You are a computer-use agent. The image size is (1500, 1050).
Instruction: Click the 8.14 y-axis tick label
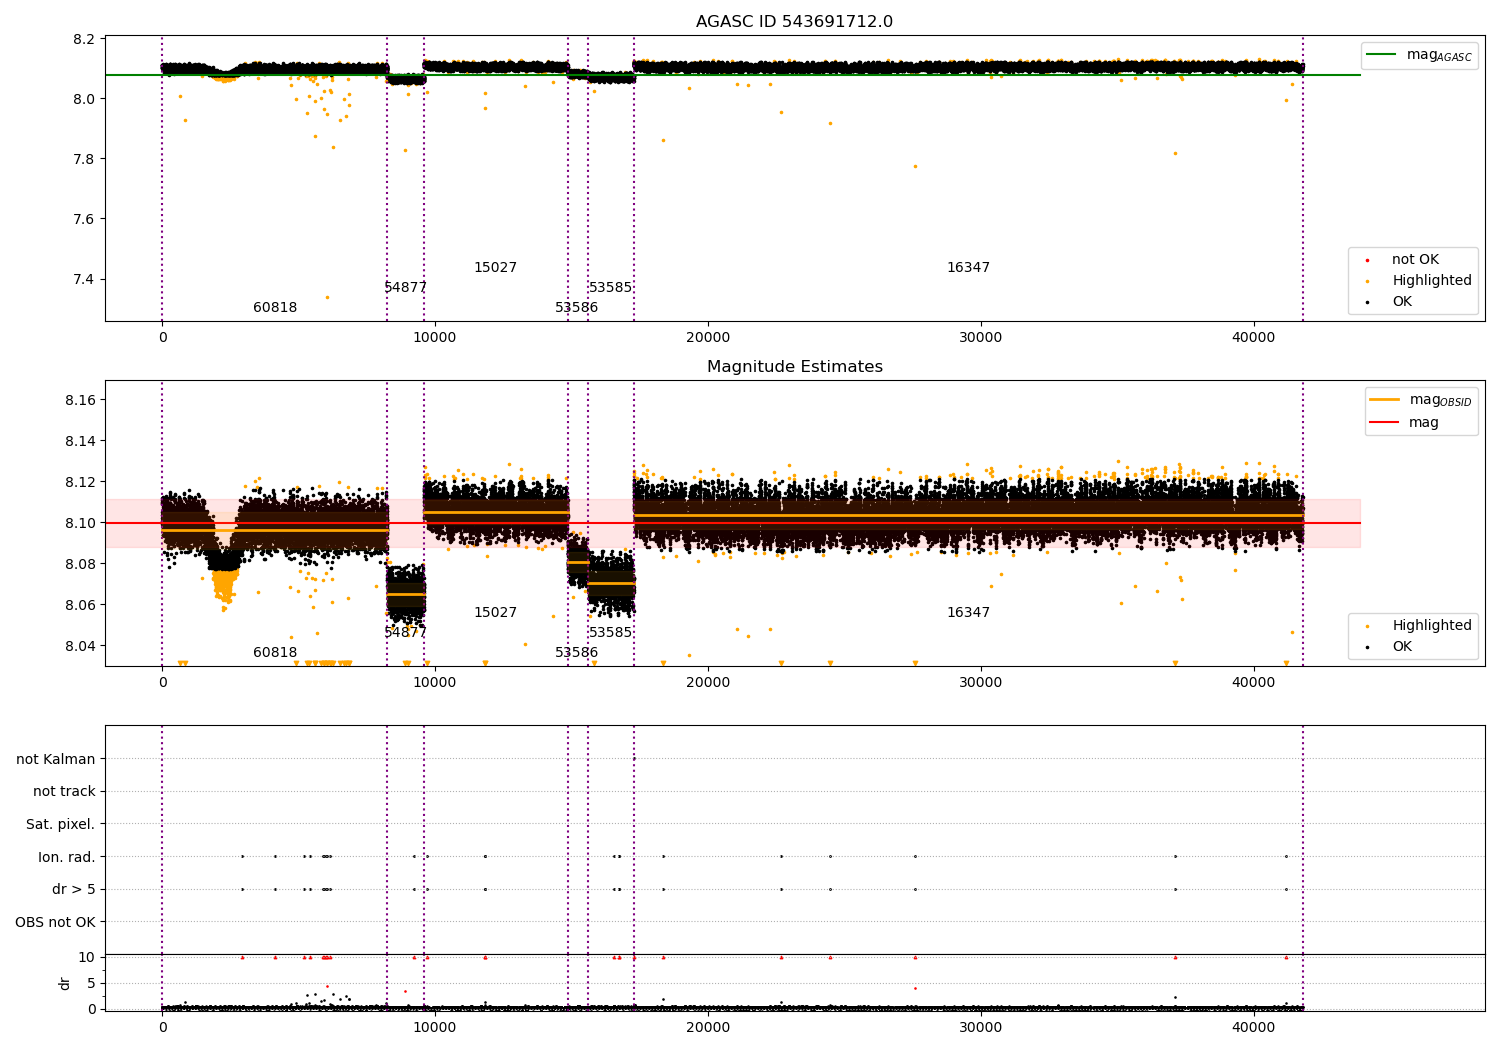[x=81, y=442]
